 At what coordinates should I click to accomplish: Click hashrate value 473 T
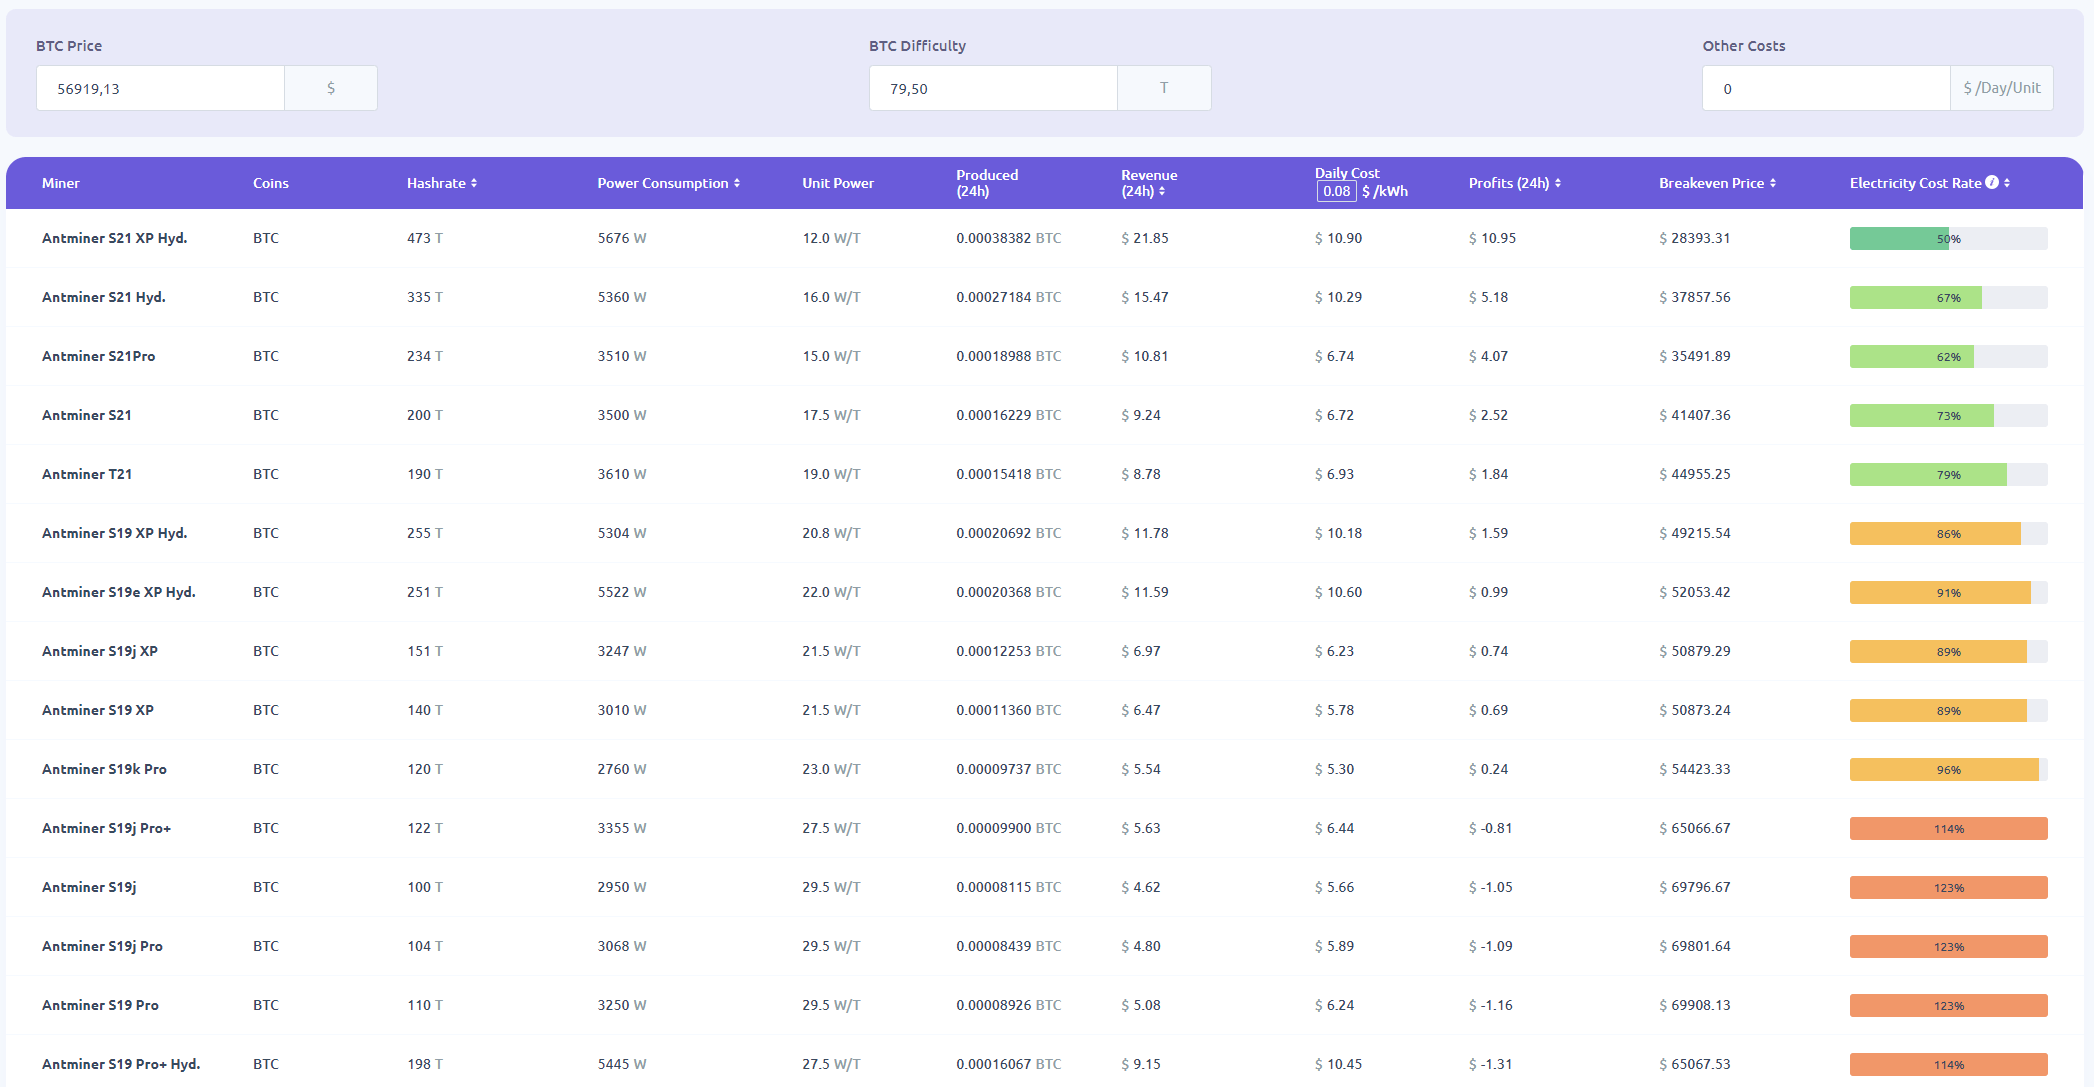(x=424, y=238)
